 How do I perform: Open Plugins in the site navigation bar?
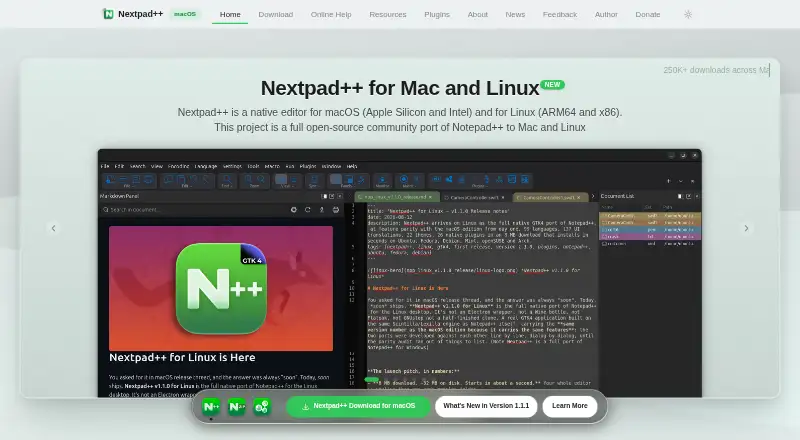(x=437, y=14)
